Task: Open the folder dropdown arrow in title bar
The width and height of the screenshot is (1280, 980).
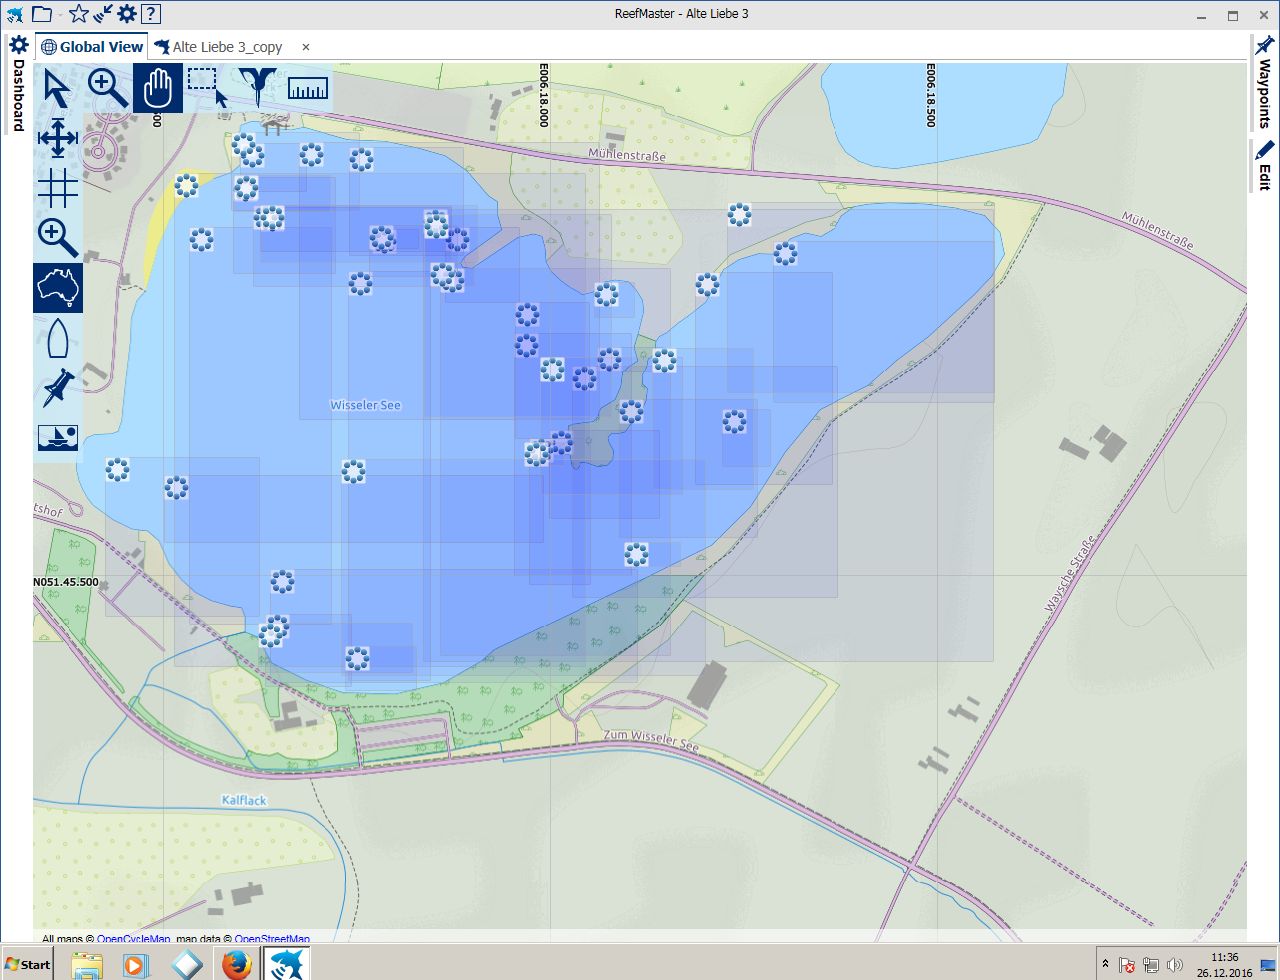Action: [x=60, y=15]
